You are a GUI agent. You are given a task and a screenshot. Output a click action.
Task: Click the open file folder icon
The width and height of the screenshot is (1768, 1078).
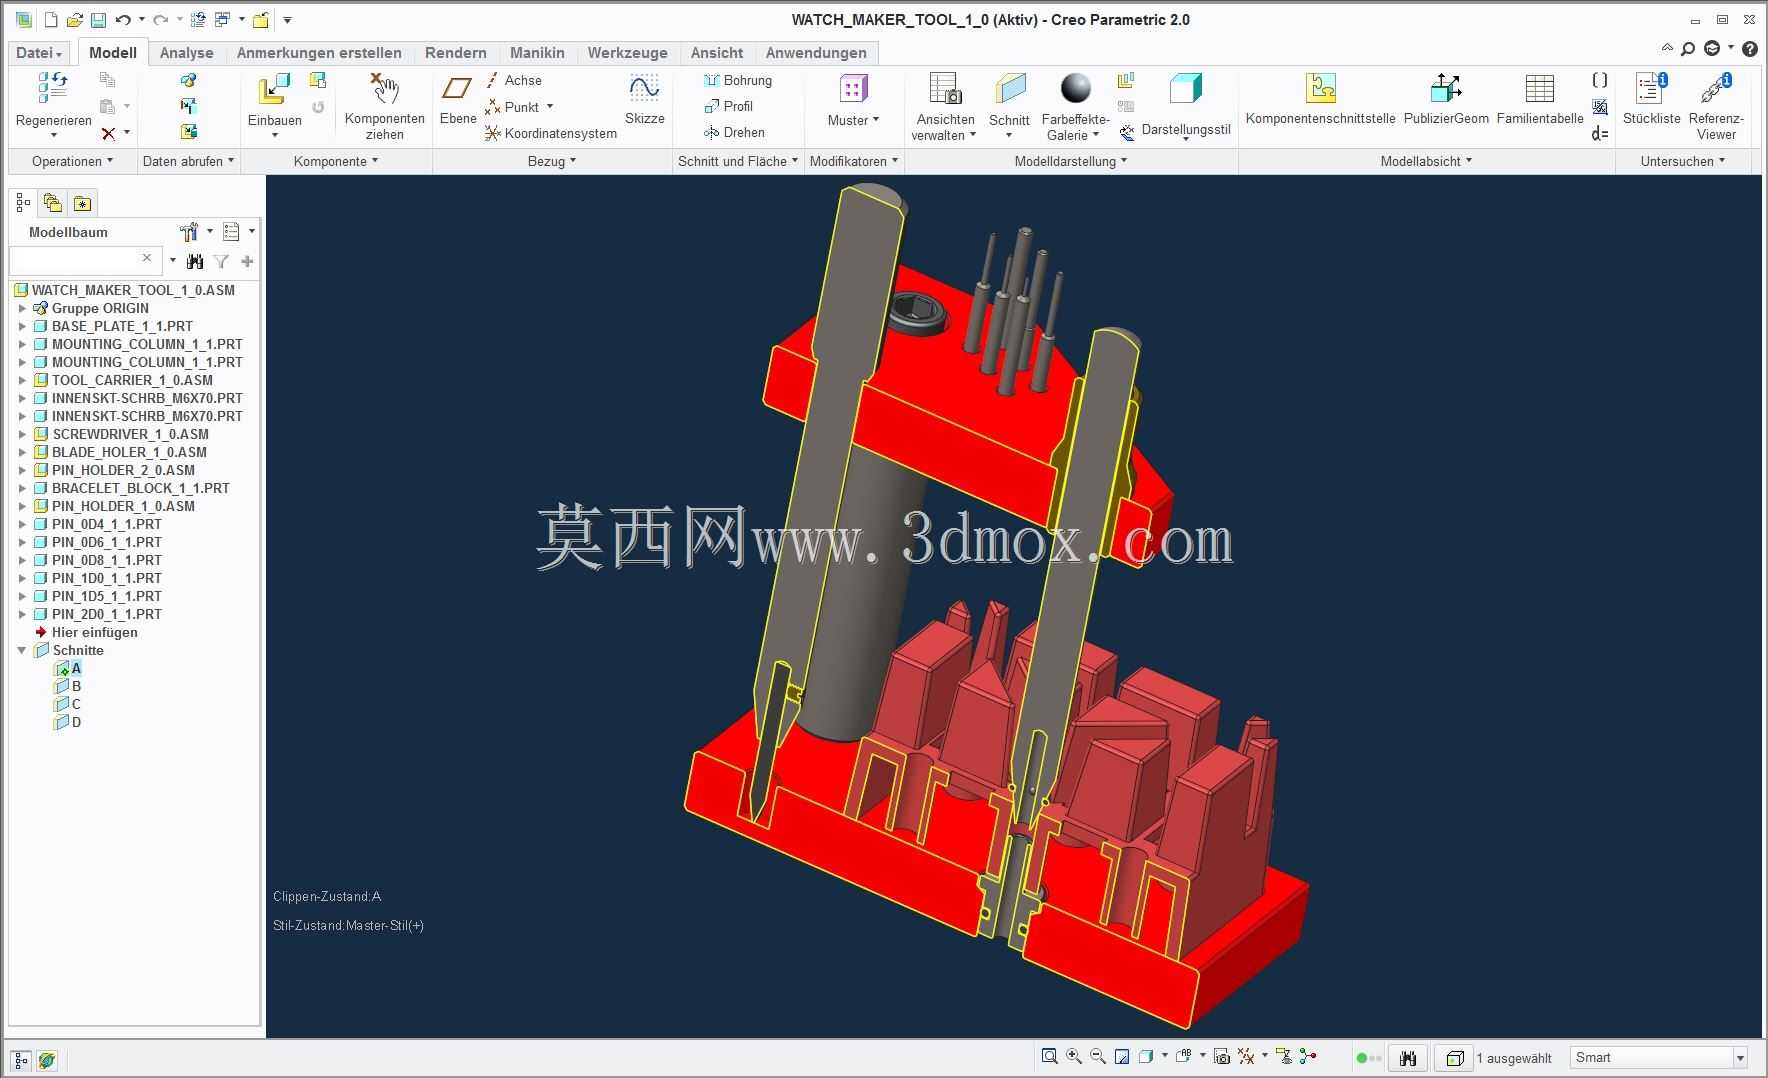pos(74,20)
